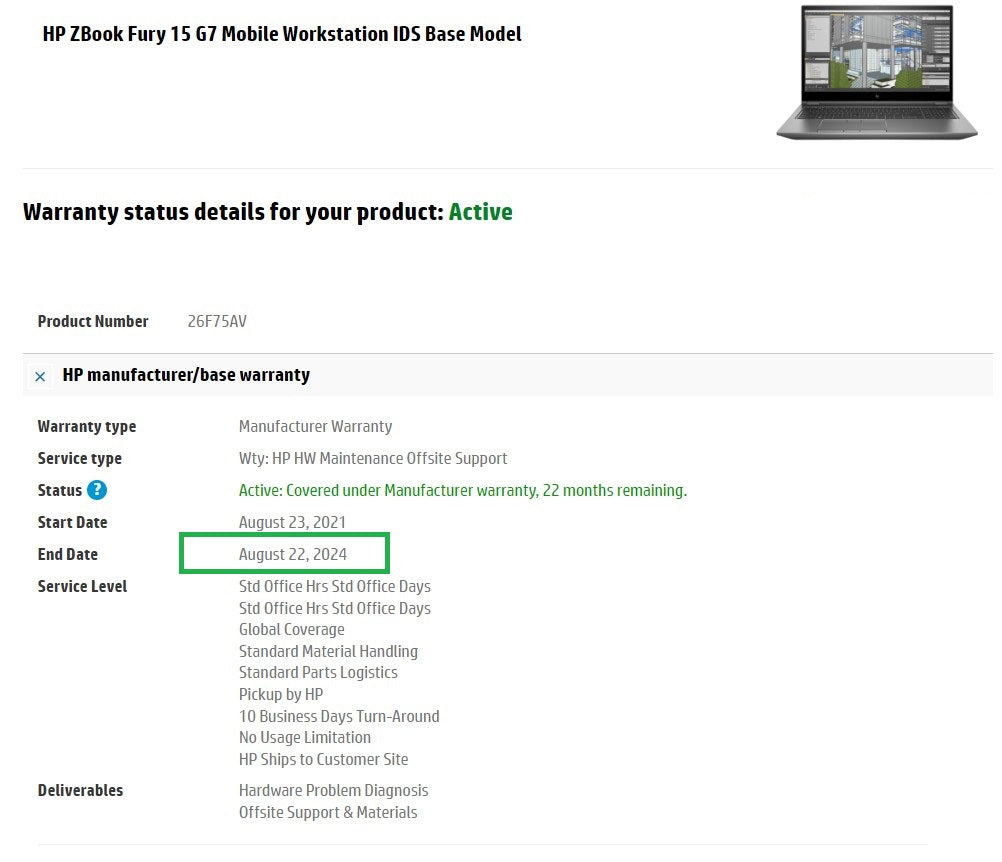Select the 10 Business Days Turn-Around entry
The width and height of the screenshot is (1002, 862).
tap(339, 716)
